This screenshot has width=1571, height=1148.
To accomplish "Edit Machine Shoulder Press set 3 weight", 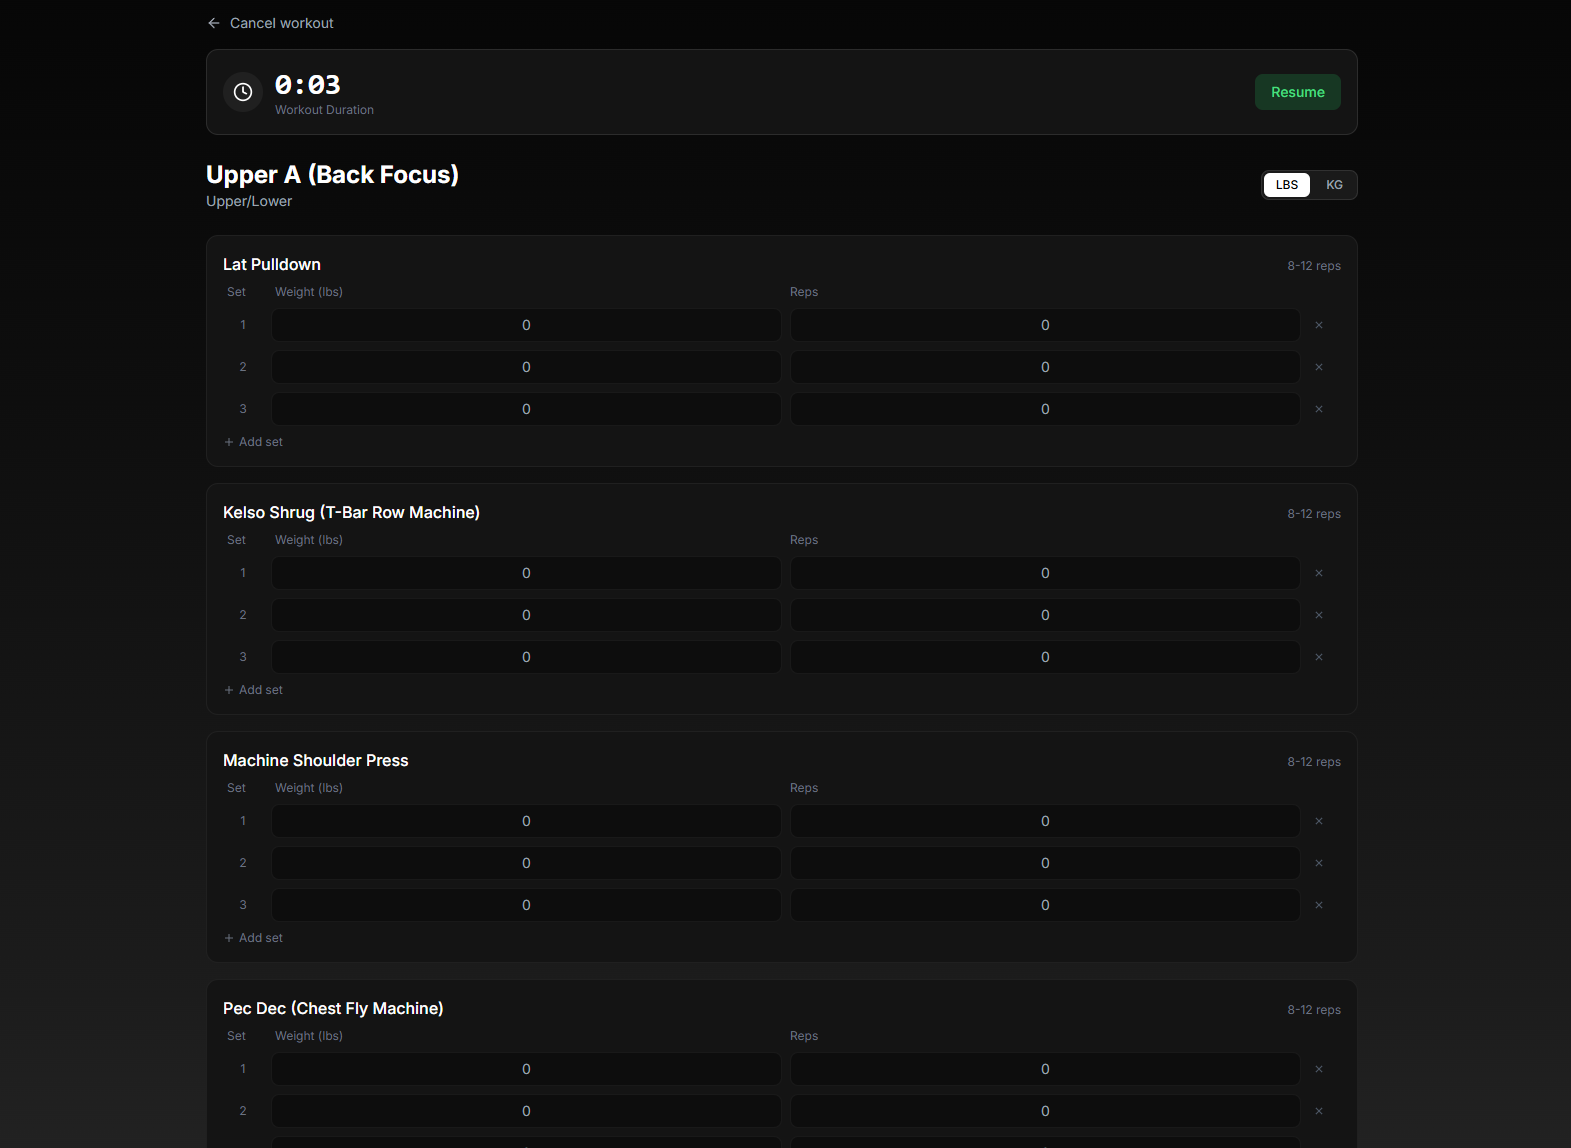I will [x=526, y=905].
